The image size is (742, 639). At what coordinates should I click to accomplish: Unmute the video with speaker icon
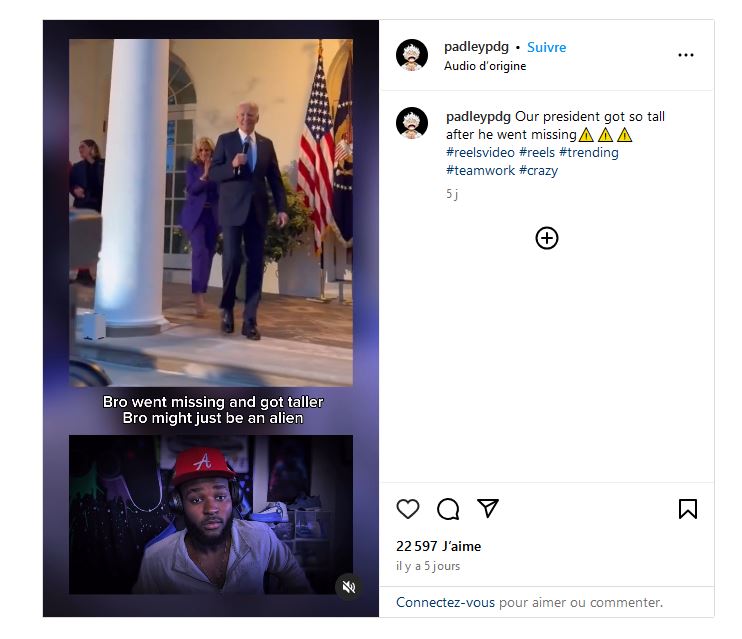[349, 587]
